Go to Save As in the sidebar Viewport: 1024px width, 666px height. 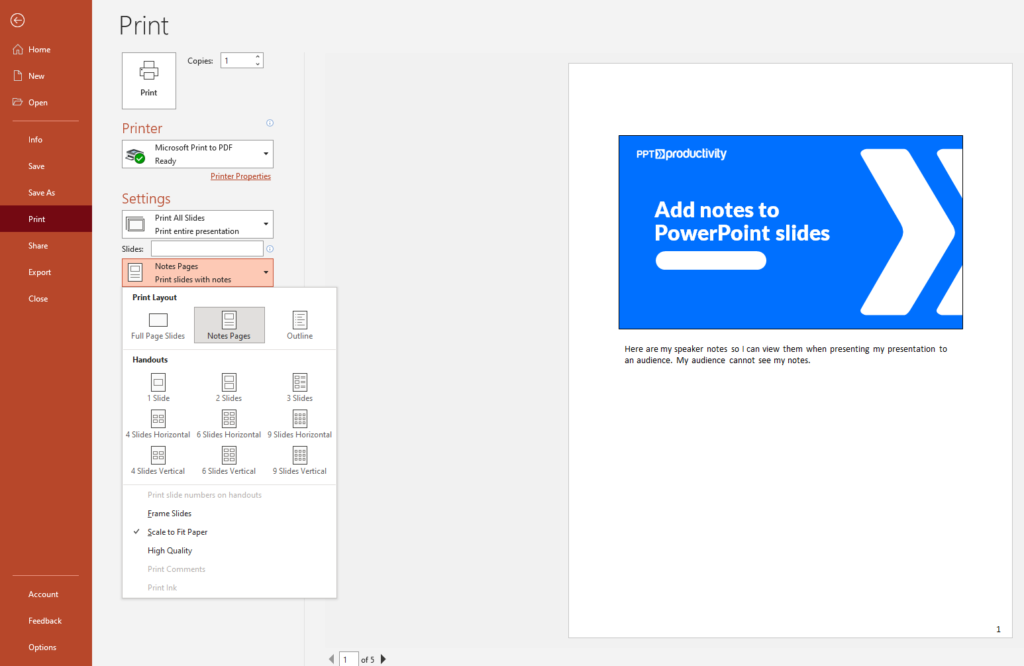tap(42, 193)
